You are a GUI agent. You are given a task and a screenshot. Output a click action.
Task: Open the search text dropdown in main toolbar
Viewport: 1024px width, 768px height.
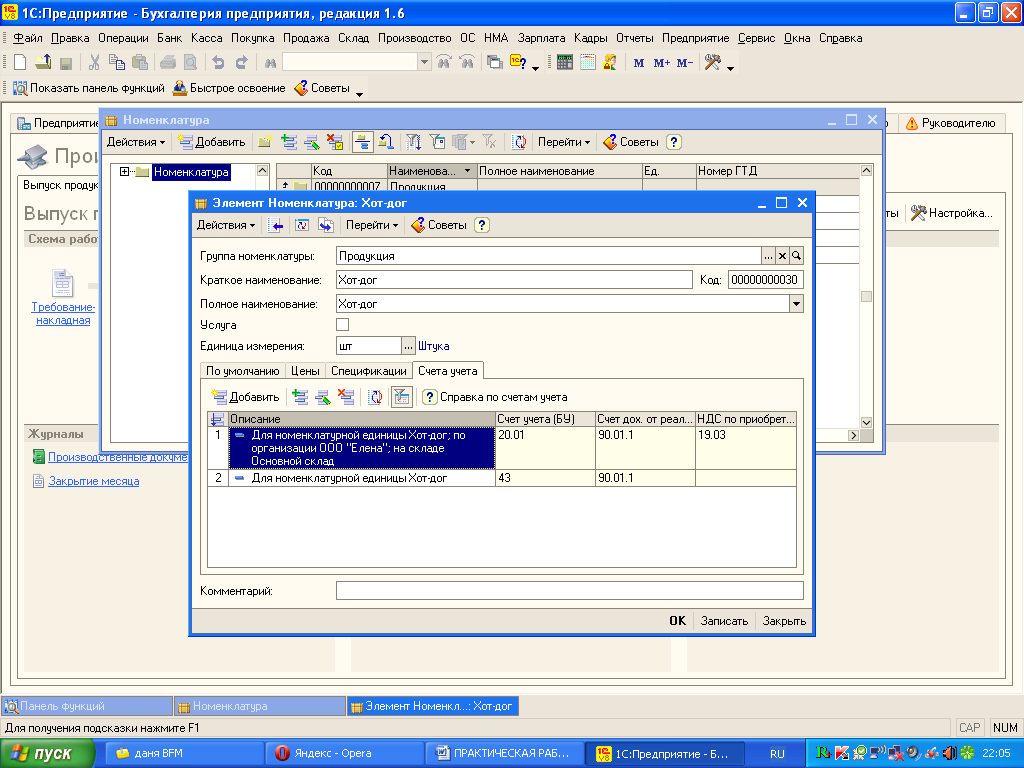(x=424, y=63)
